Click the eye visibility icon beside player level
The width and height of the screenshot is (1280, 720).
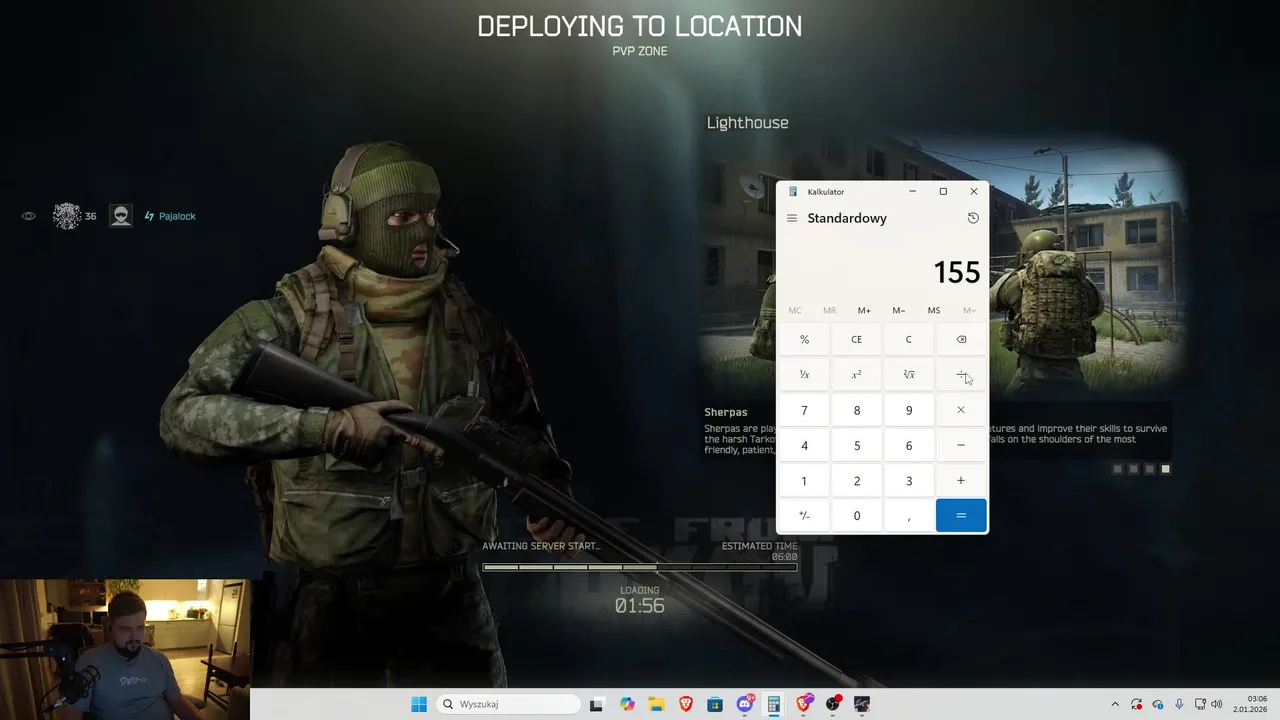tap(29, 216)
